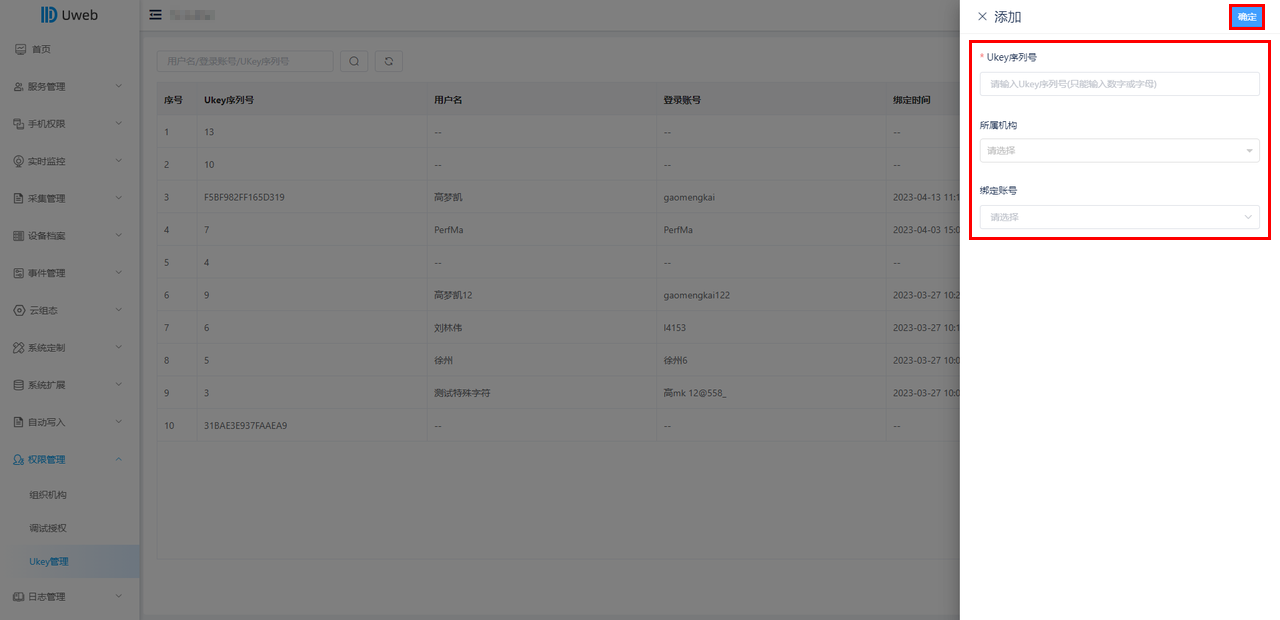The height and width of the screenshot is (620, 1280).
Task: Click the 设备档案 sidebar icon
Action: pyautogui.click(x=18, y=236)
